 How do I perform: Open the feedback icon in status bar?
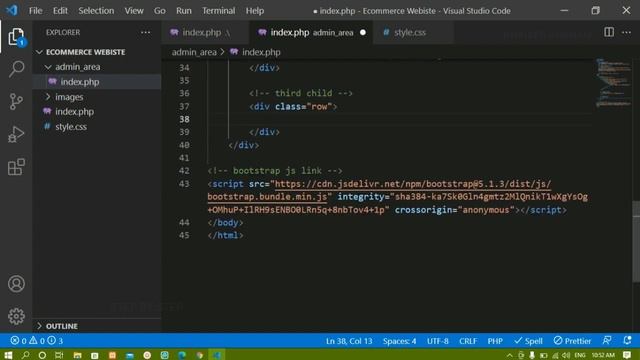[x=607, y=340]
